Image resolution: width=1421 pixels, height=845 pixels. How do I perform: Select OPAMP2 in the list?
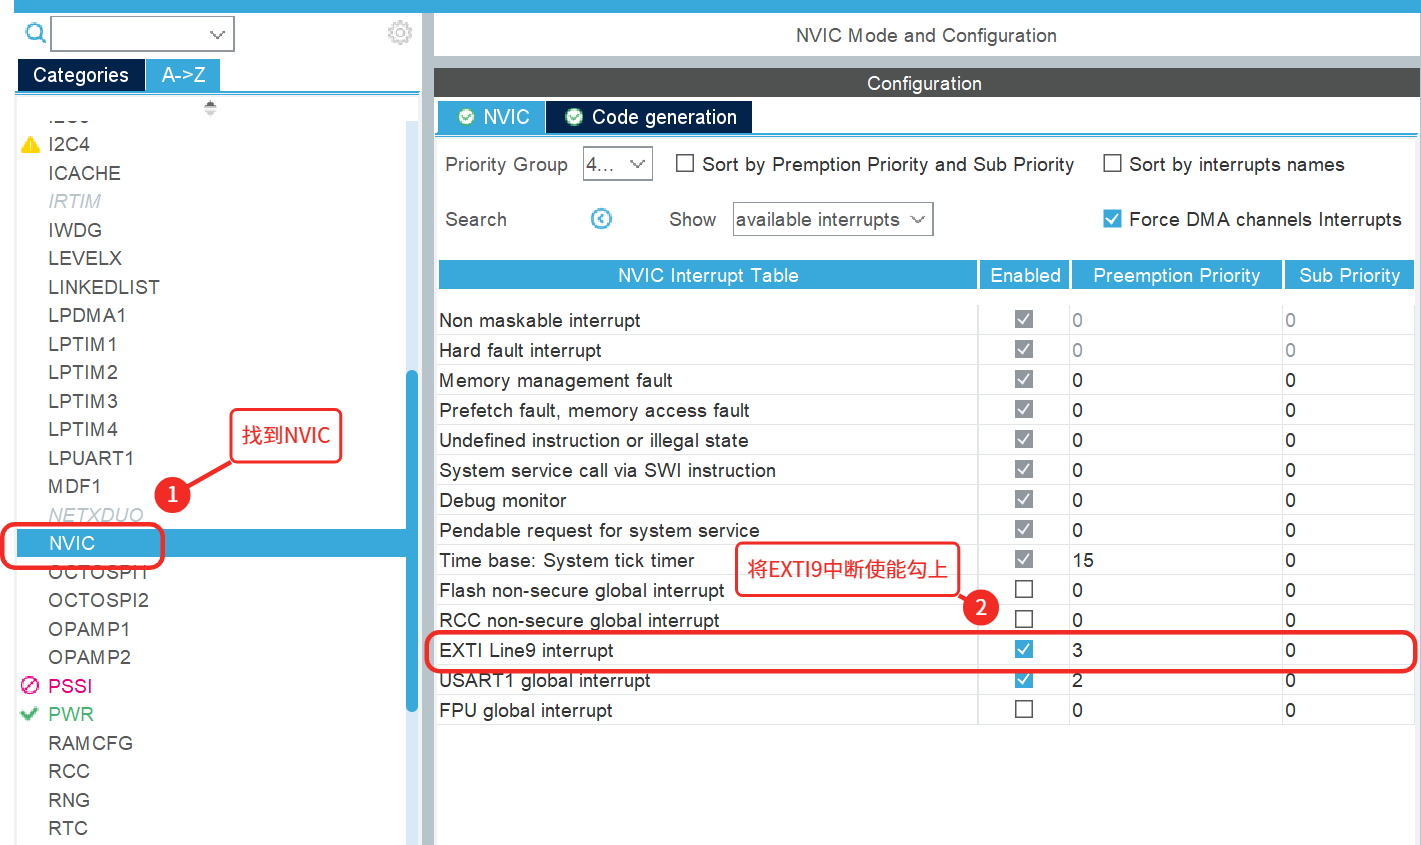point(89,657)
